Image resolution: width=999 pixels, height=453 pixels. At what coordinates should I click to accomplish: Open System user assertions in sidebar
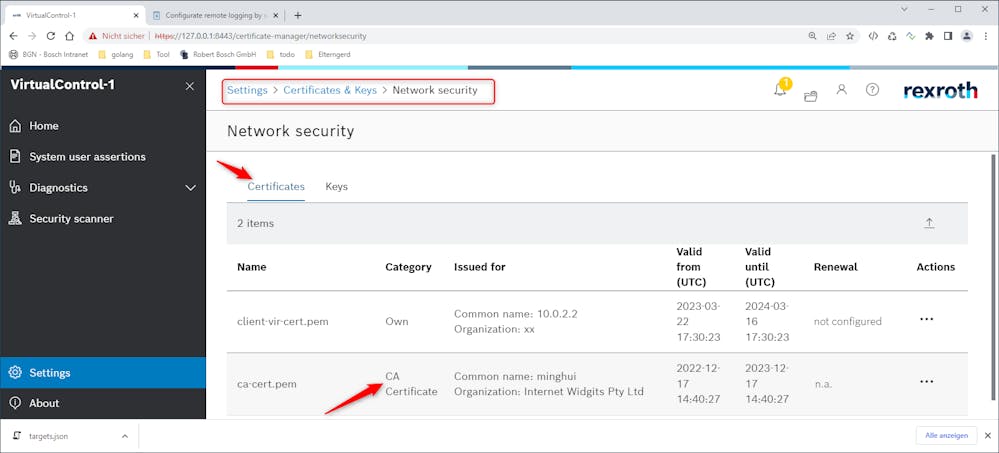(x=103, y=156)
